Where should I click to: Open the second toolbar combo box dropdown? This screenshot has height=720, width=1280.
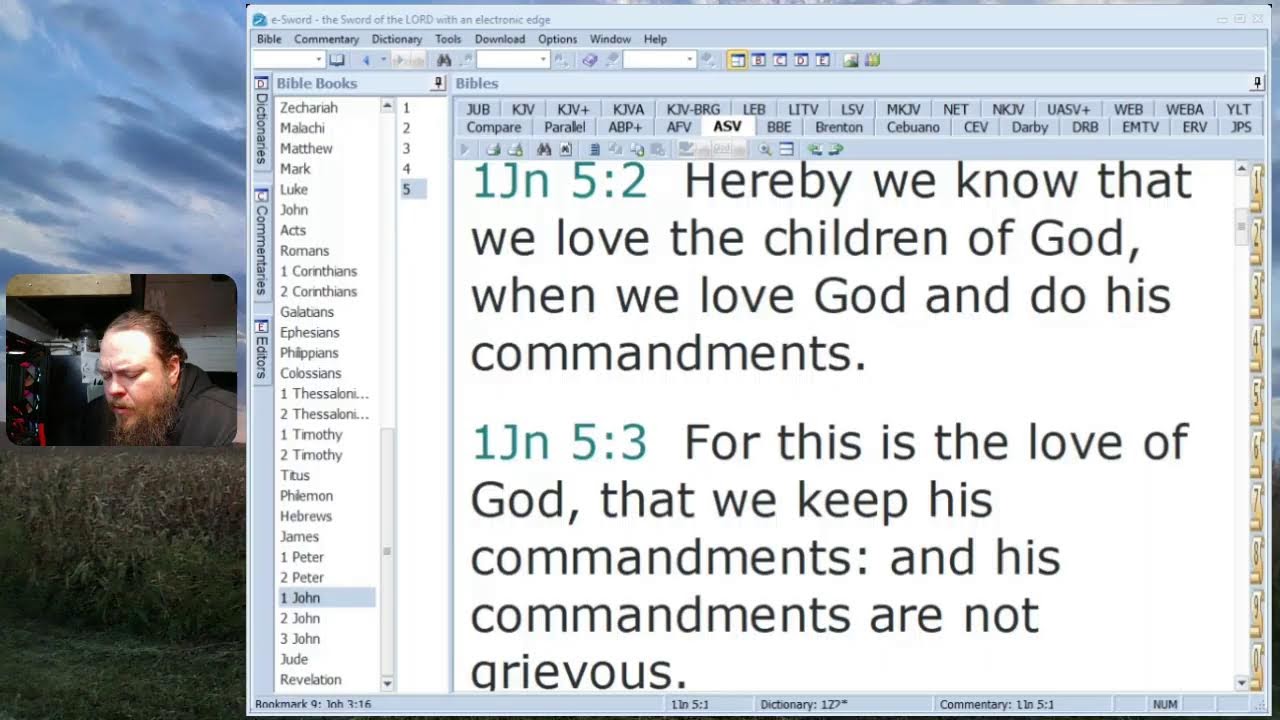544,60
